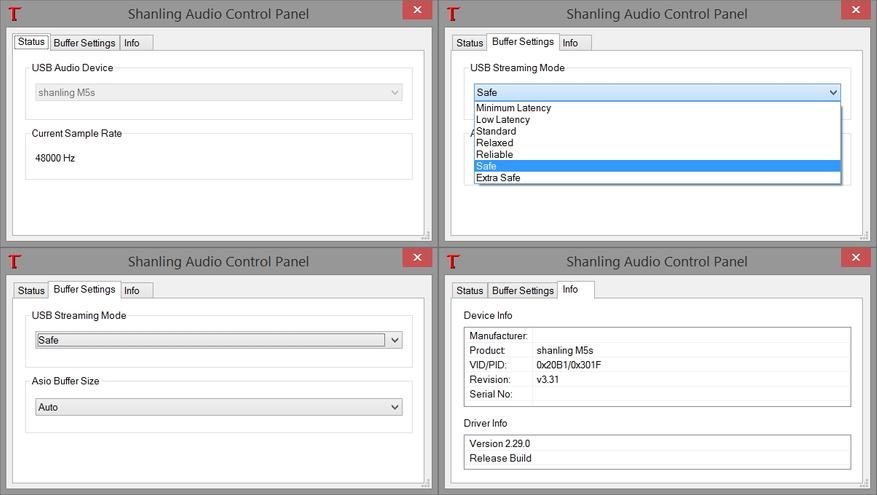This screenshot has width=877, height=495.
Task: Close the window showing Driver Info
Action: [855, 258]
